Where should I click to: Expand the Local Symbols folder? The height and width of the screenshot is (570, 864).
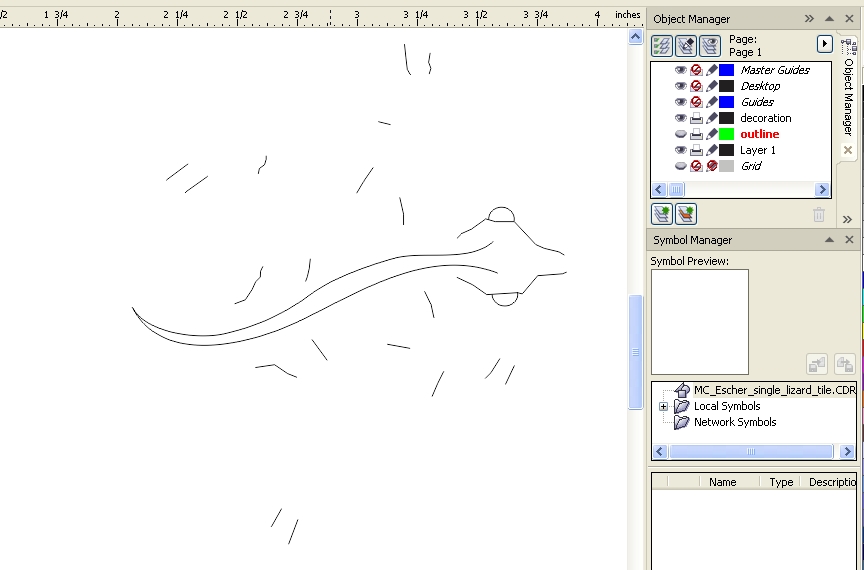[x=663, y=406]
